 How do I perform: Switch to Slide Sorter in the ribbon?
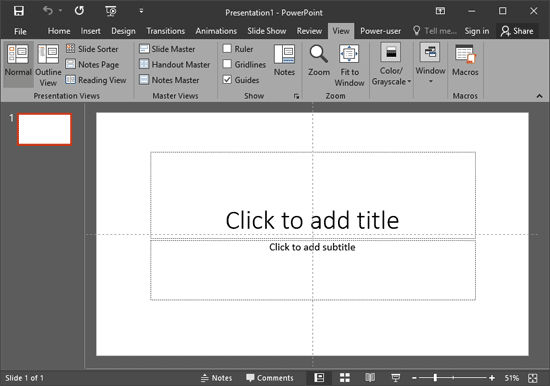92,49
